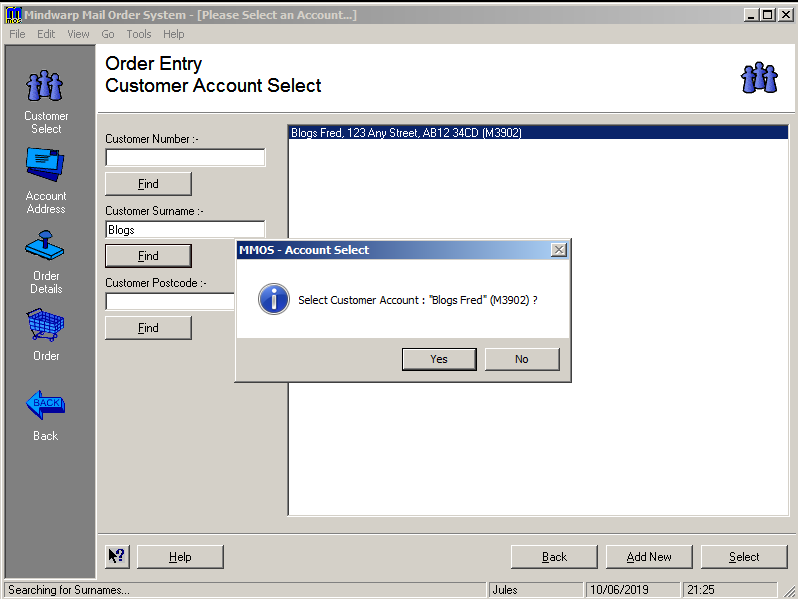This screenshot has width=798, height=599.
Task: Open the Customer Select sidebar icon
Action: pos(45,85)
